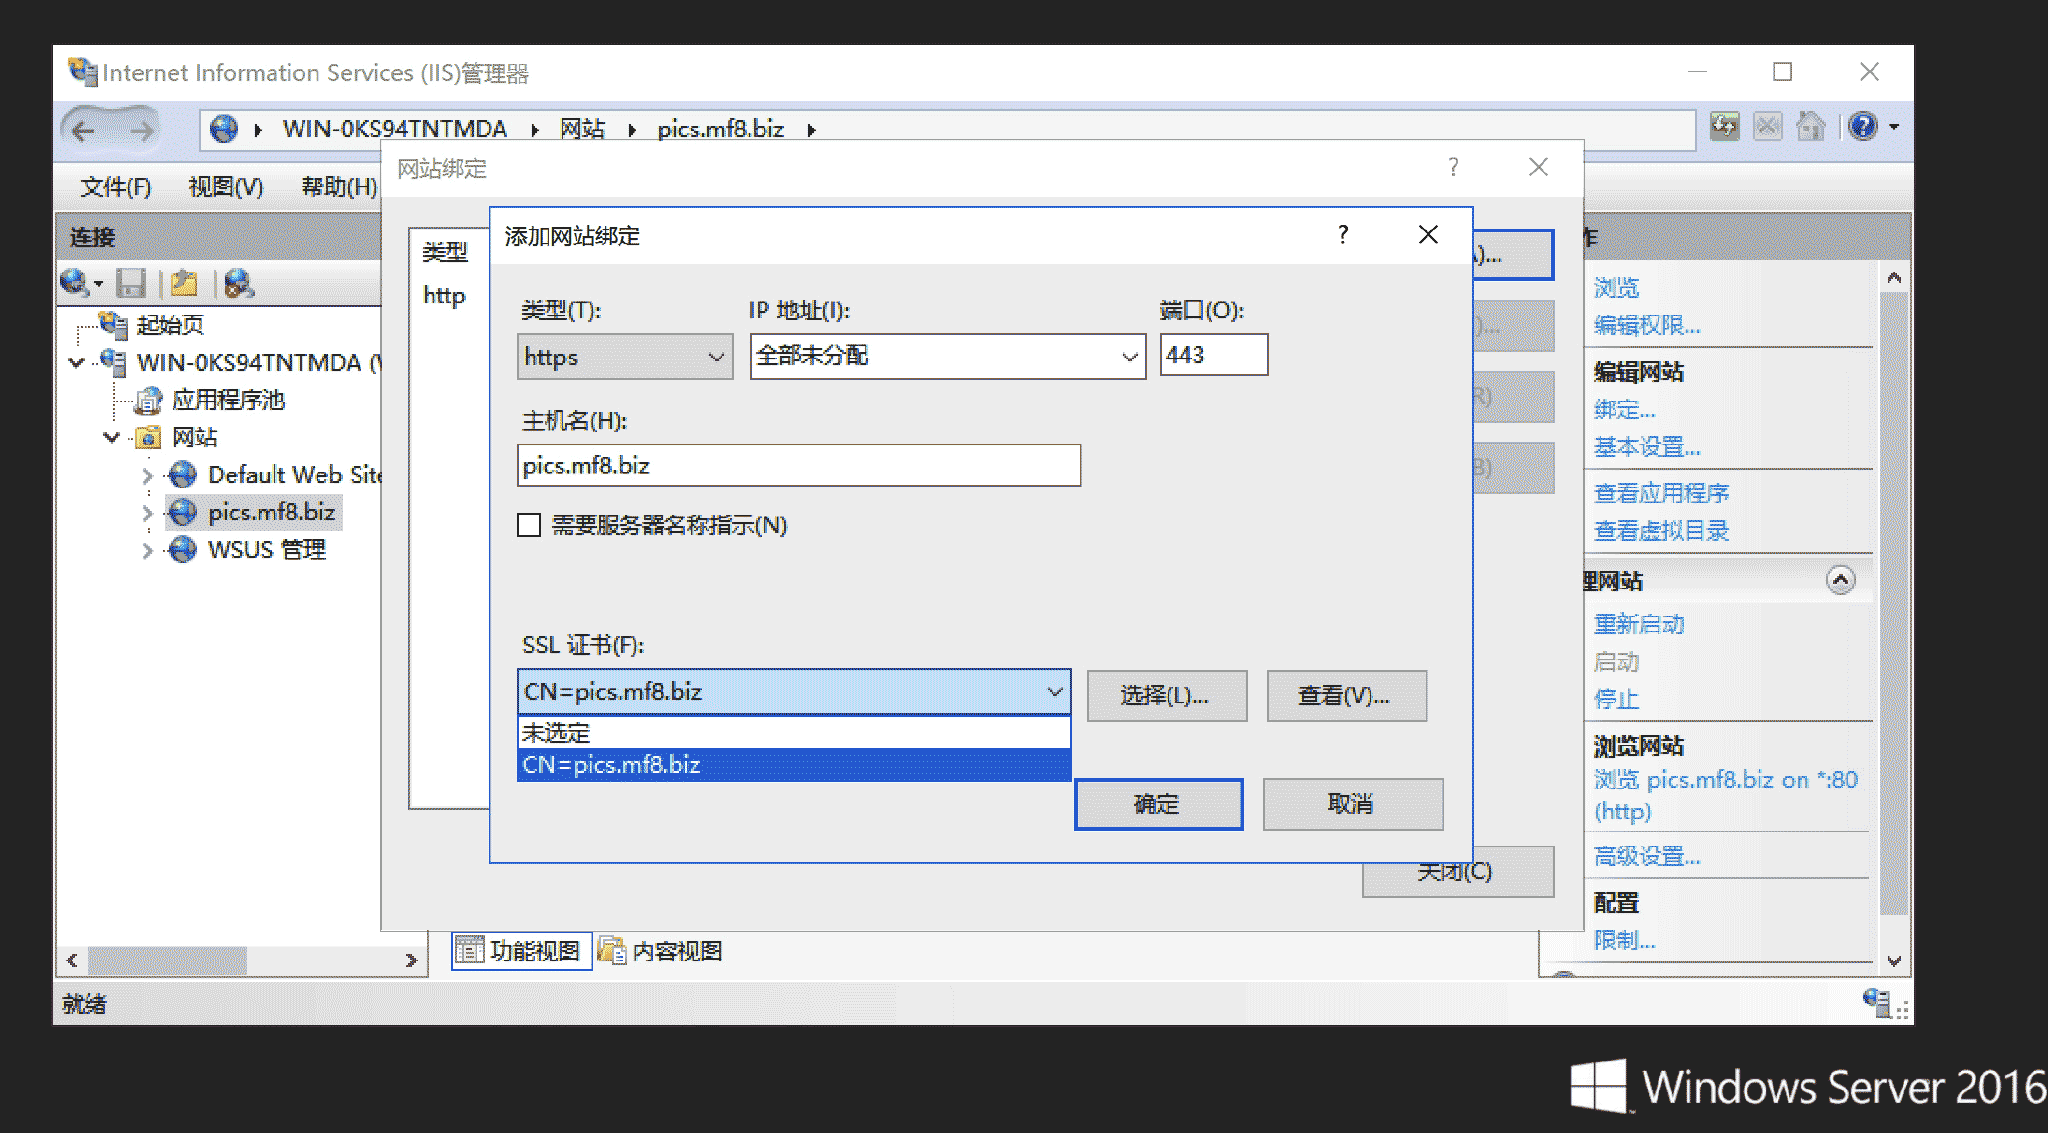
Task: Collapse the 网站 tree node
Action: tap(112, 438)
